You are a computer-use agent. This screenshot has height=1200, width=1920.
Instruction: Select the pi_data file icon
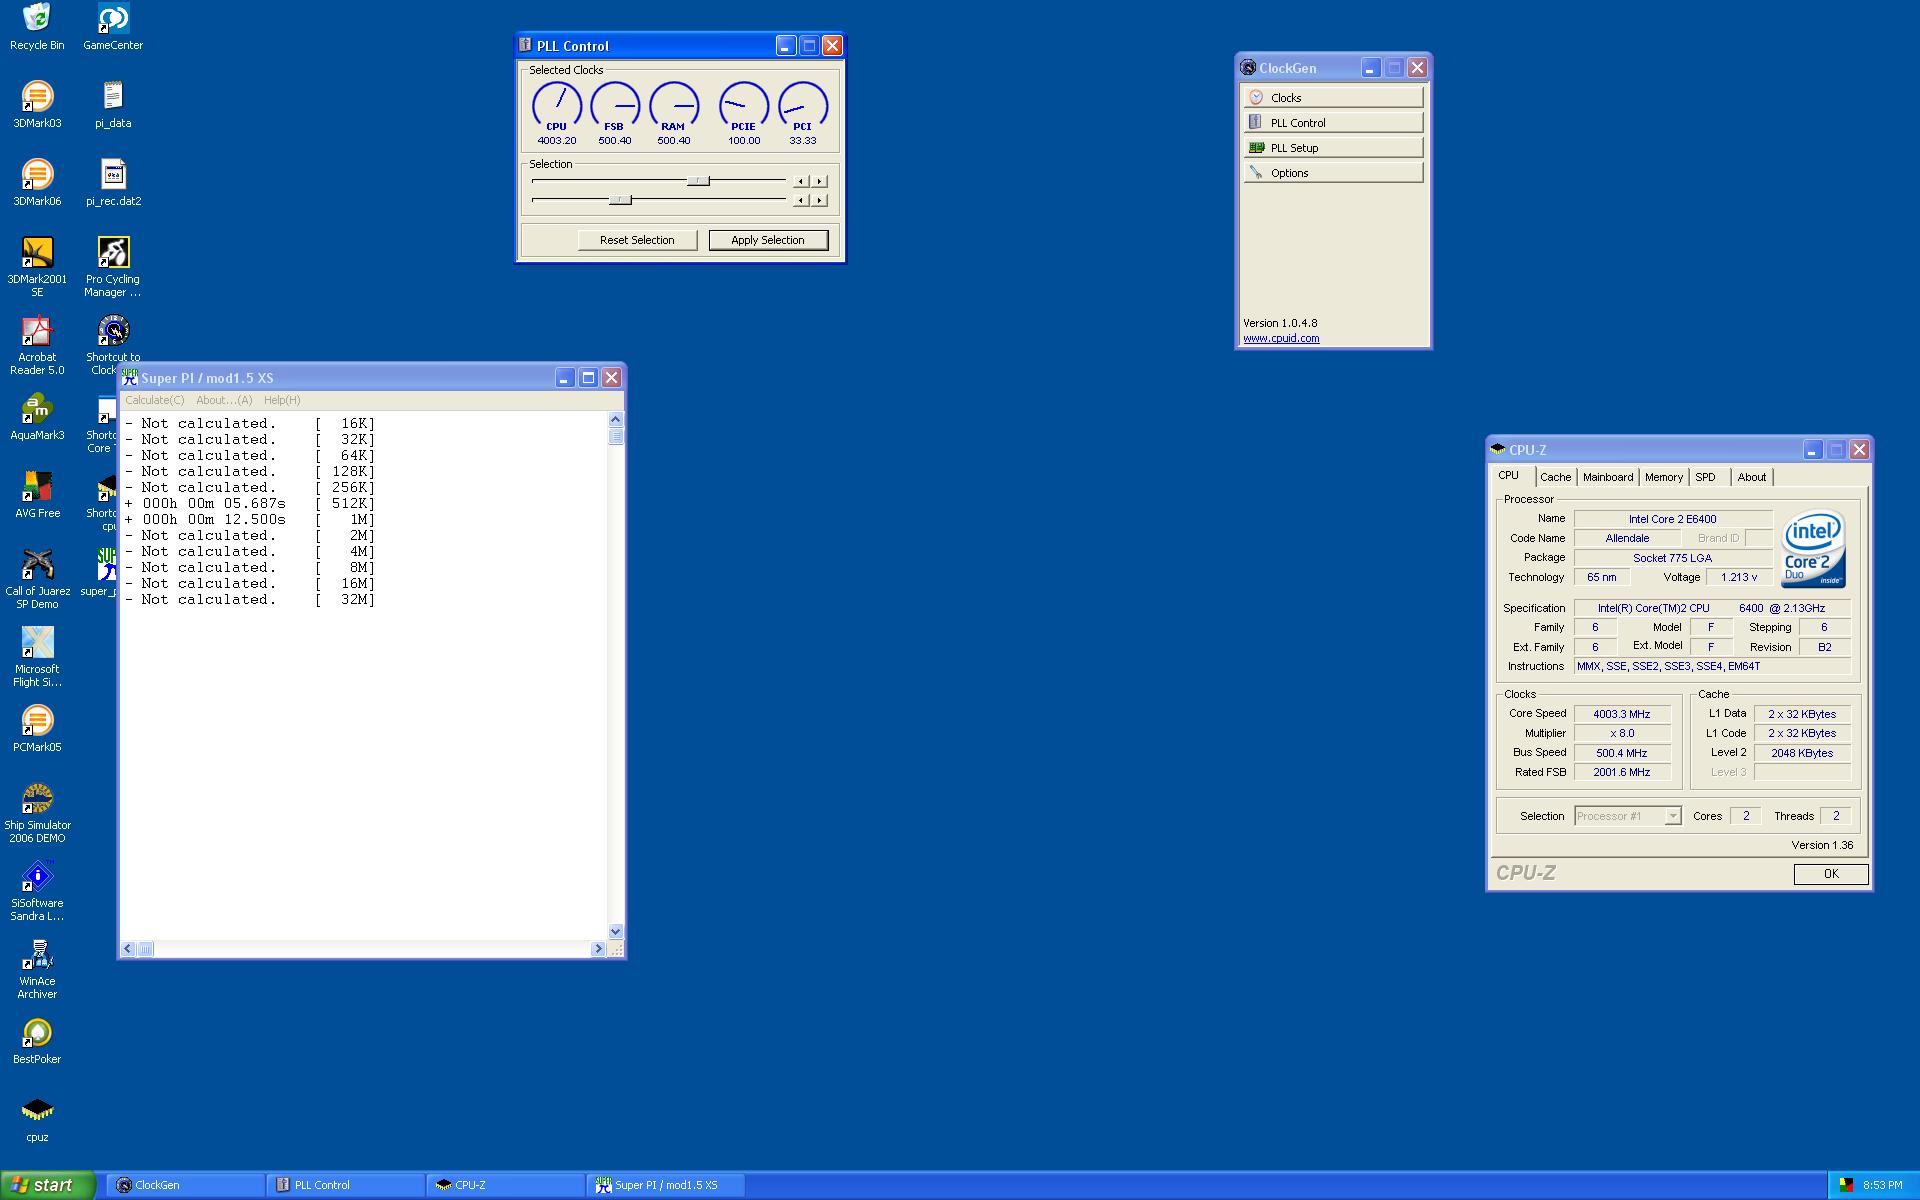click(x=113, y=105)
